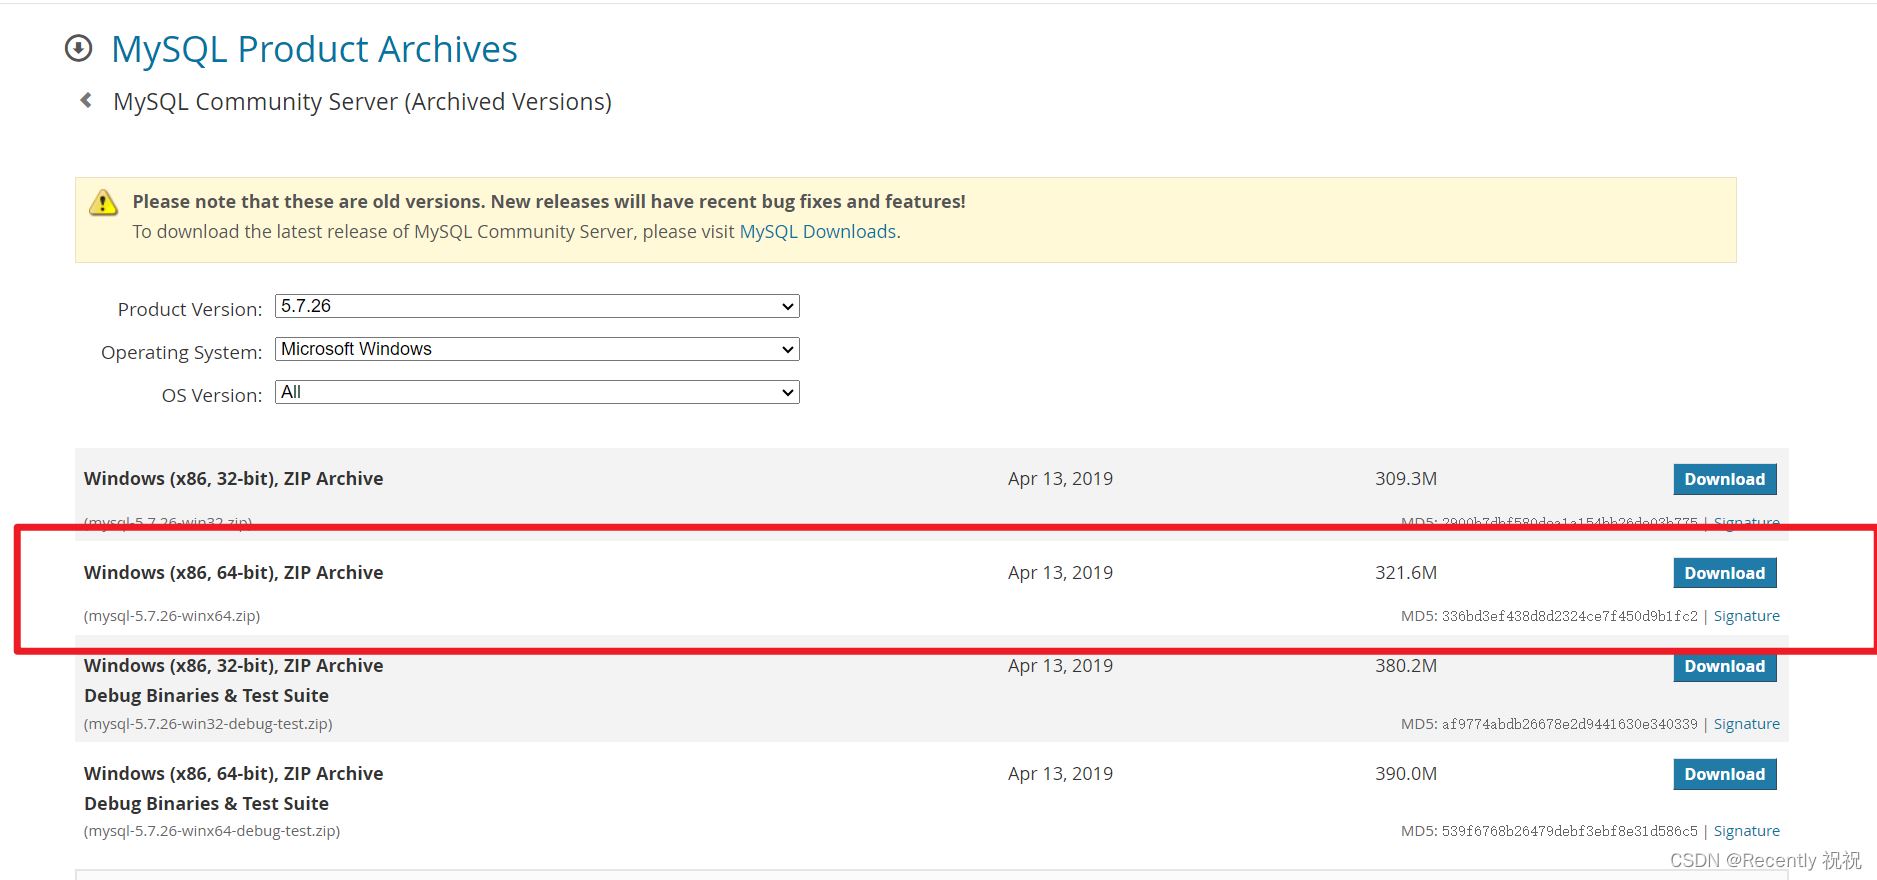Download 32-bit Debug Binaries & Test Suite 380.2M
1877x880 pixels.
tap(1725, 667)
